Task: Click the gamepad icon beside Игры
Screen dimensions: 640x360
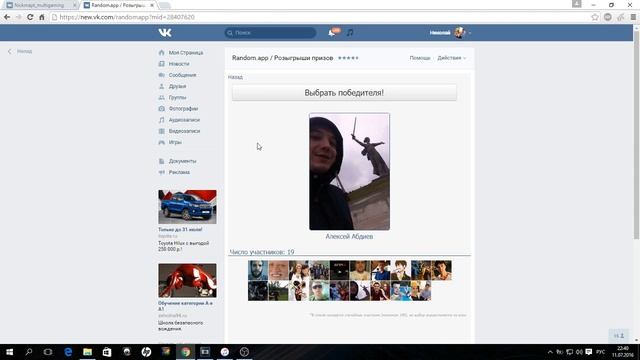Action: pos(162,142)
